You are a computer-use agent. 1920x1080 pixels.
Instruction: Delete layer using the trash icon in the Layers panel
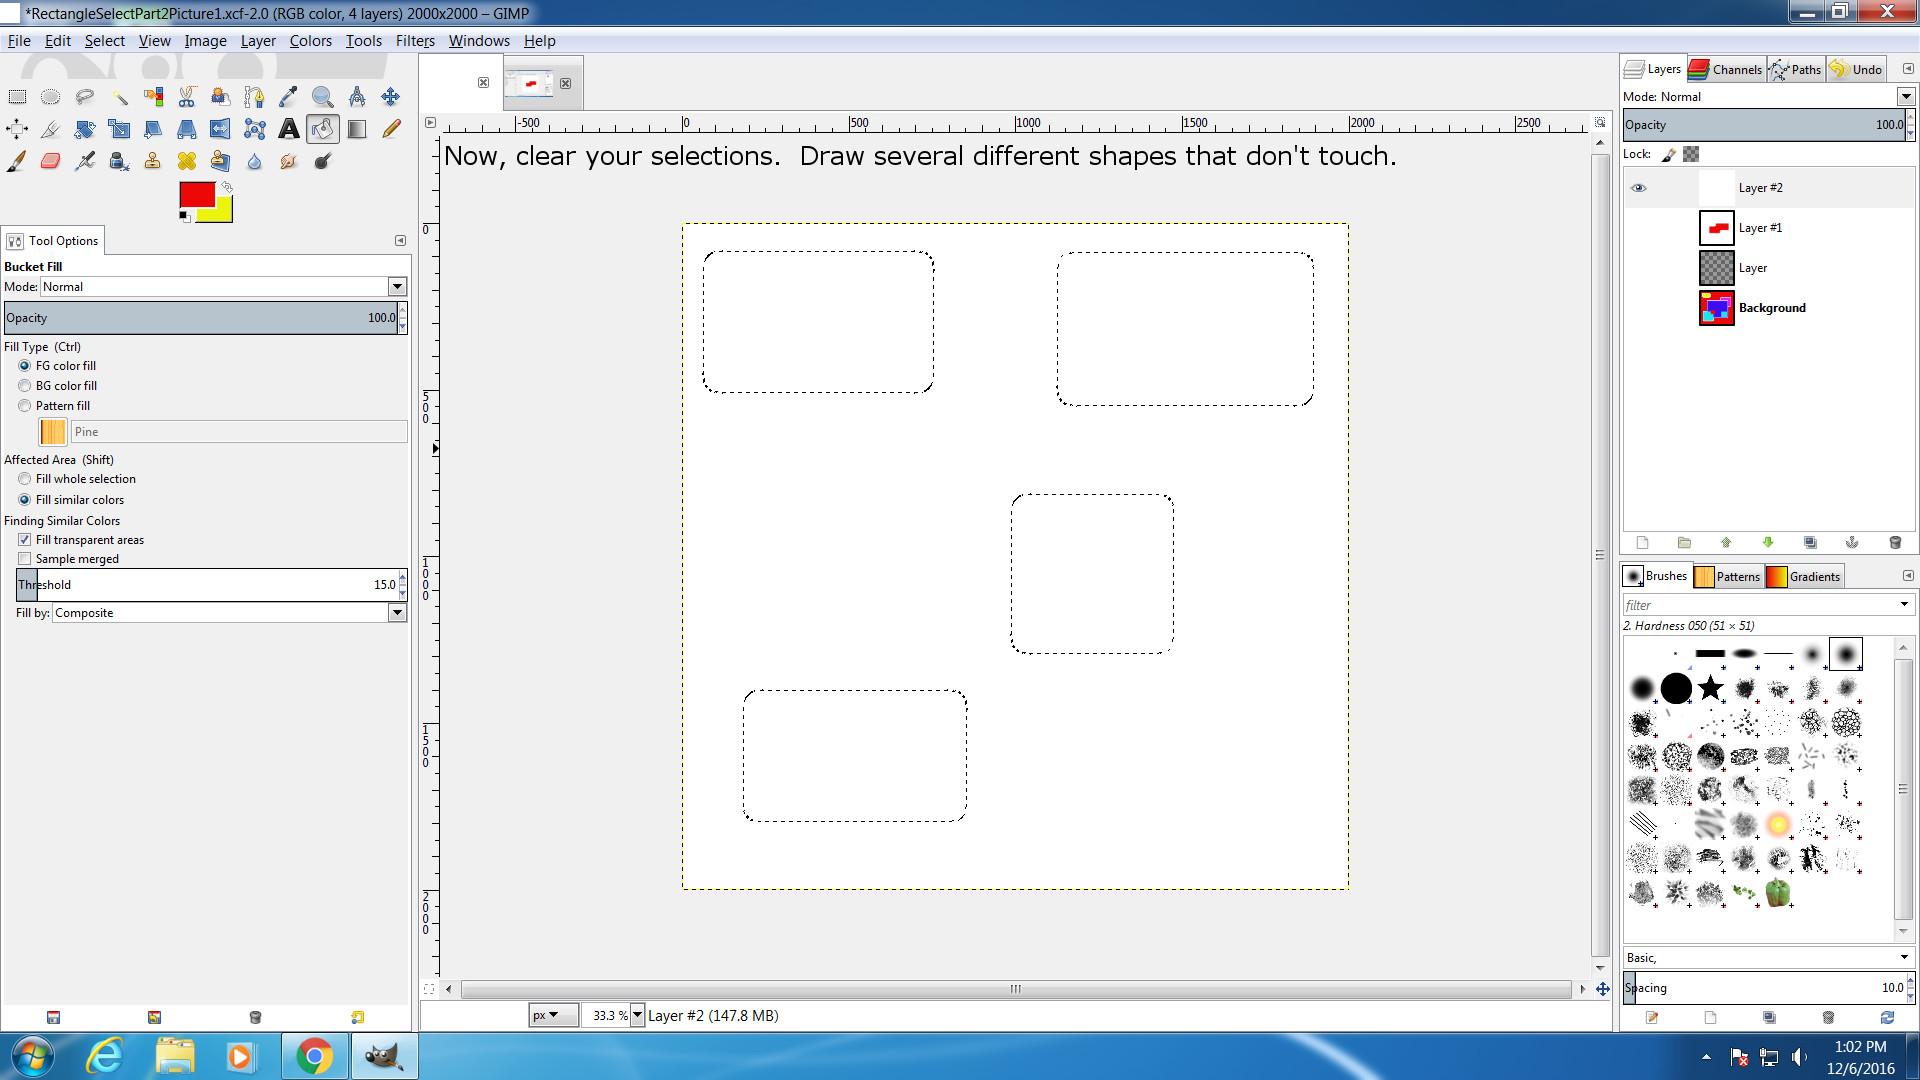click(1894, 542)
